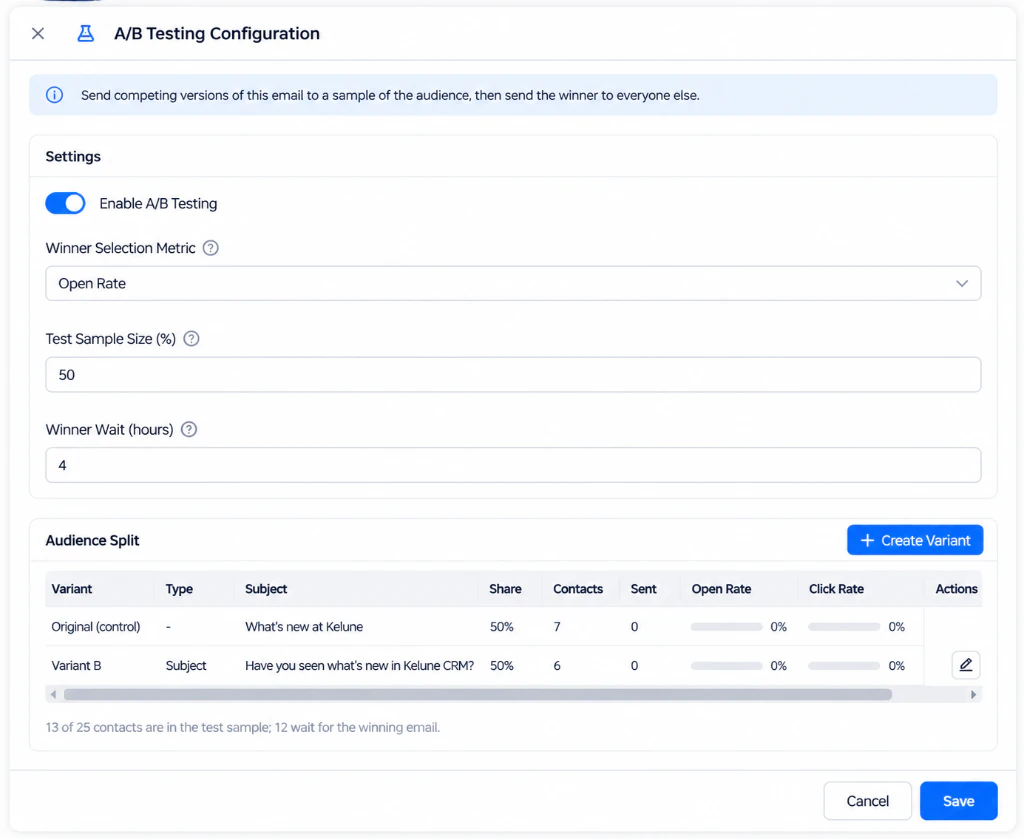Click the Subject column header

point(266,589)
